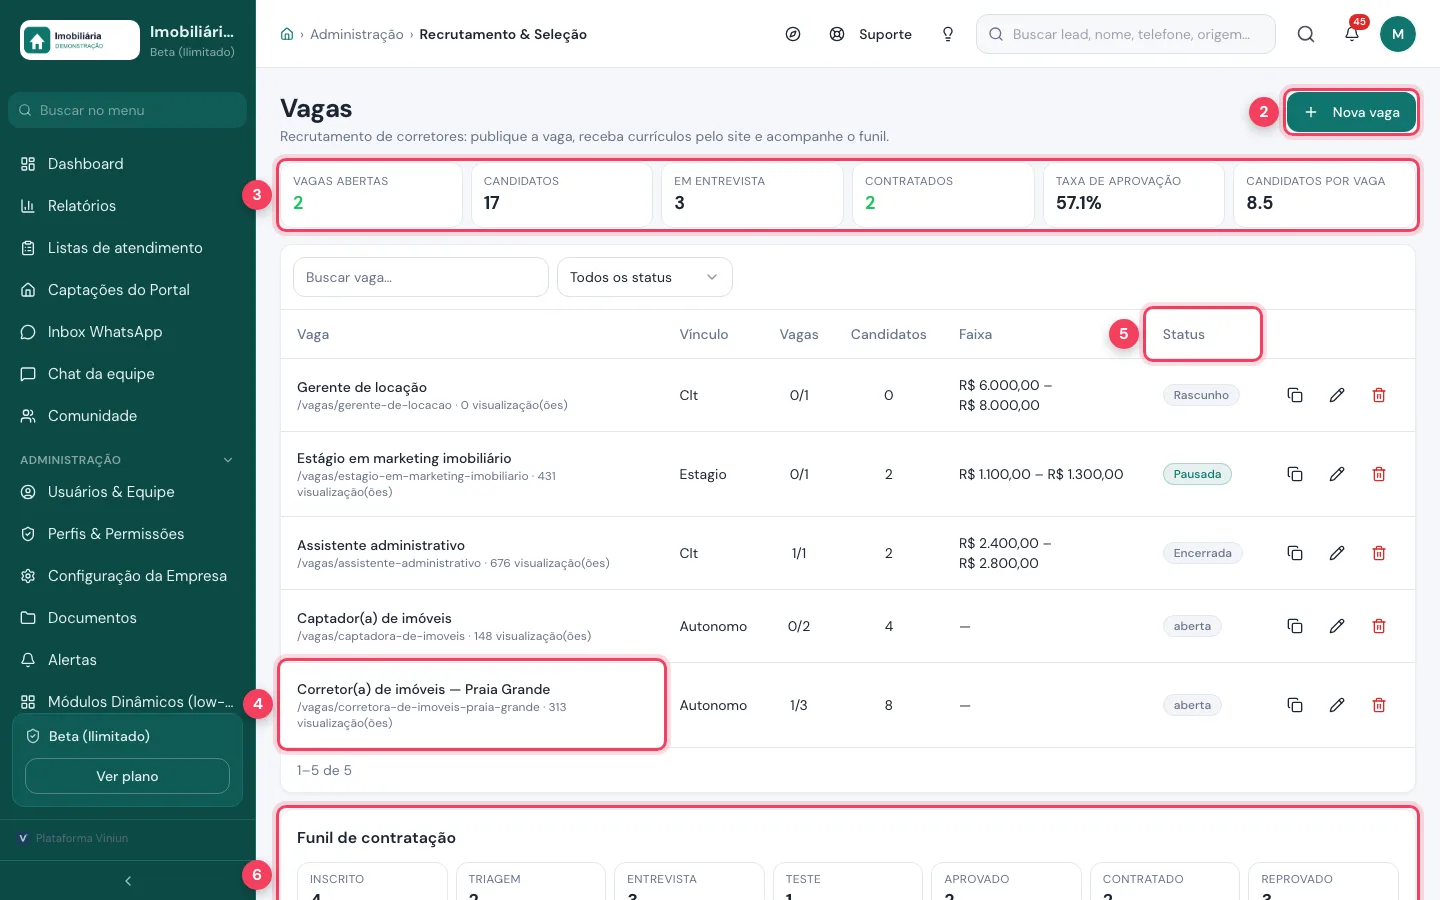Duplicate the Gerente de locação vaga
The height and width of the screenshot is (900, 1440).
point(1295,395)
